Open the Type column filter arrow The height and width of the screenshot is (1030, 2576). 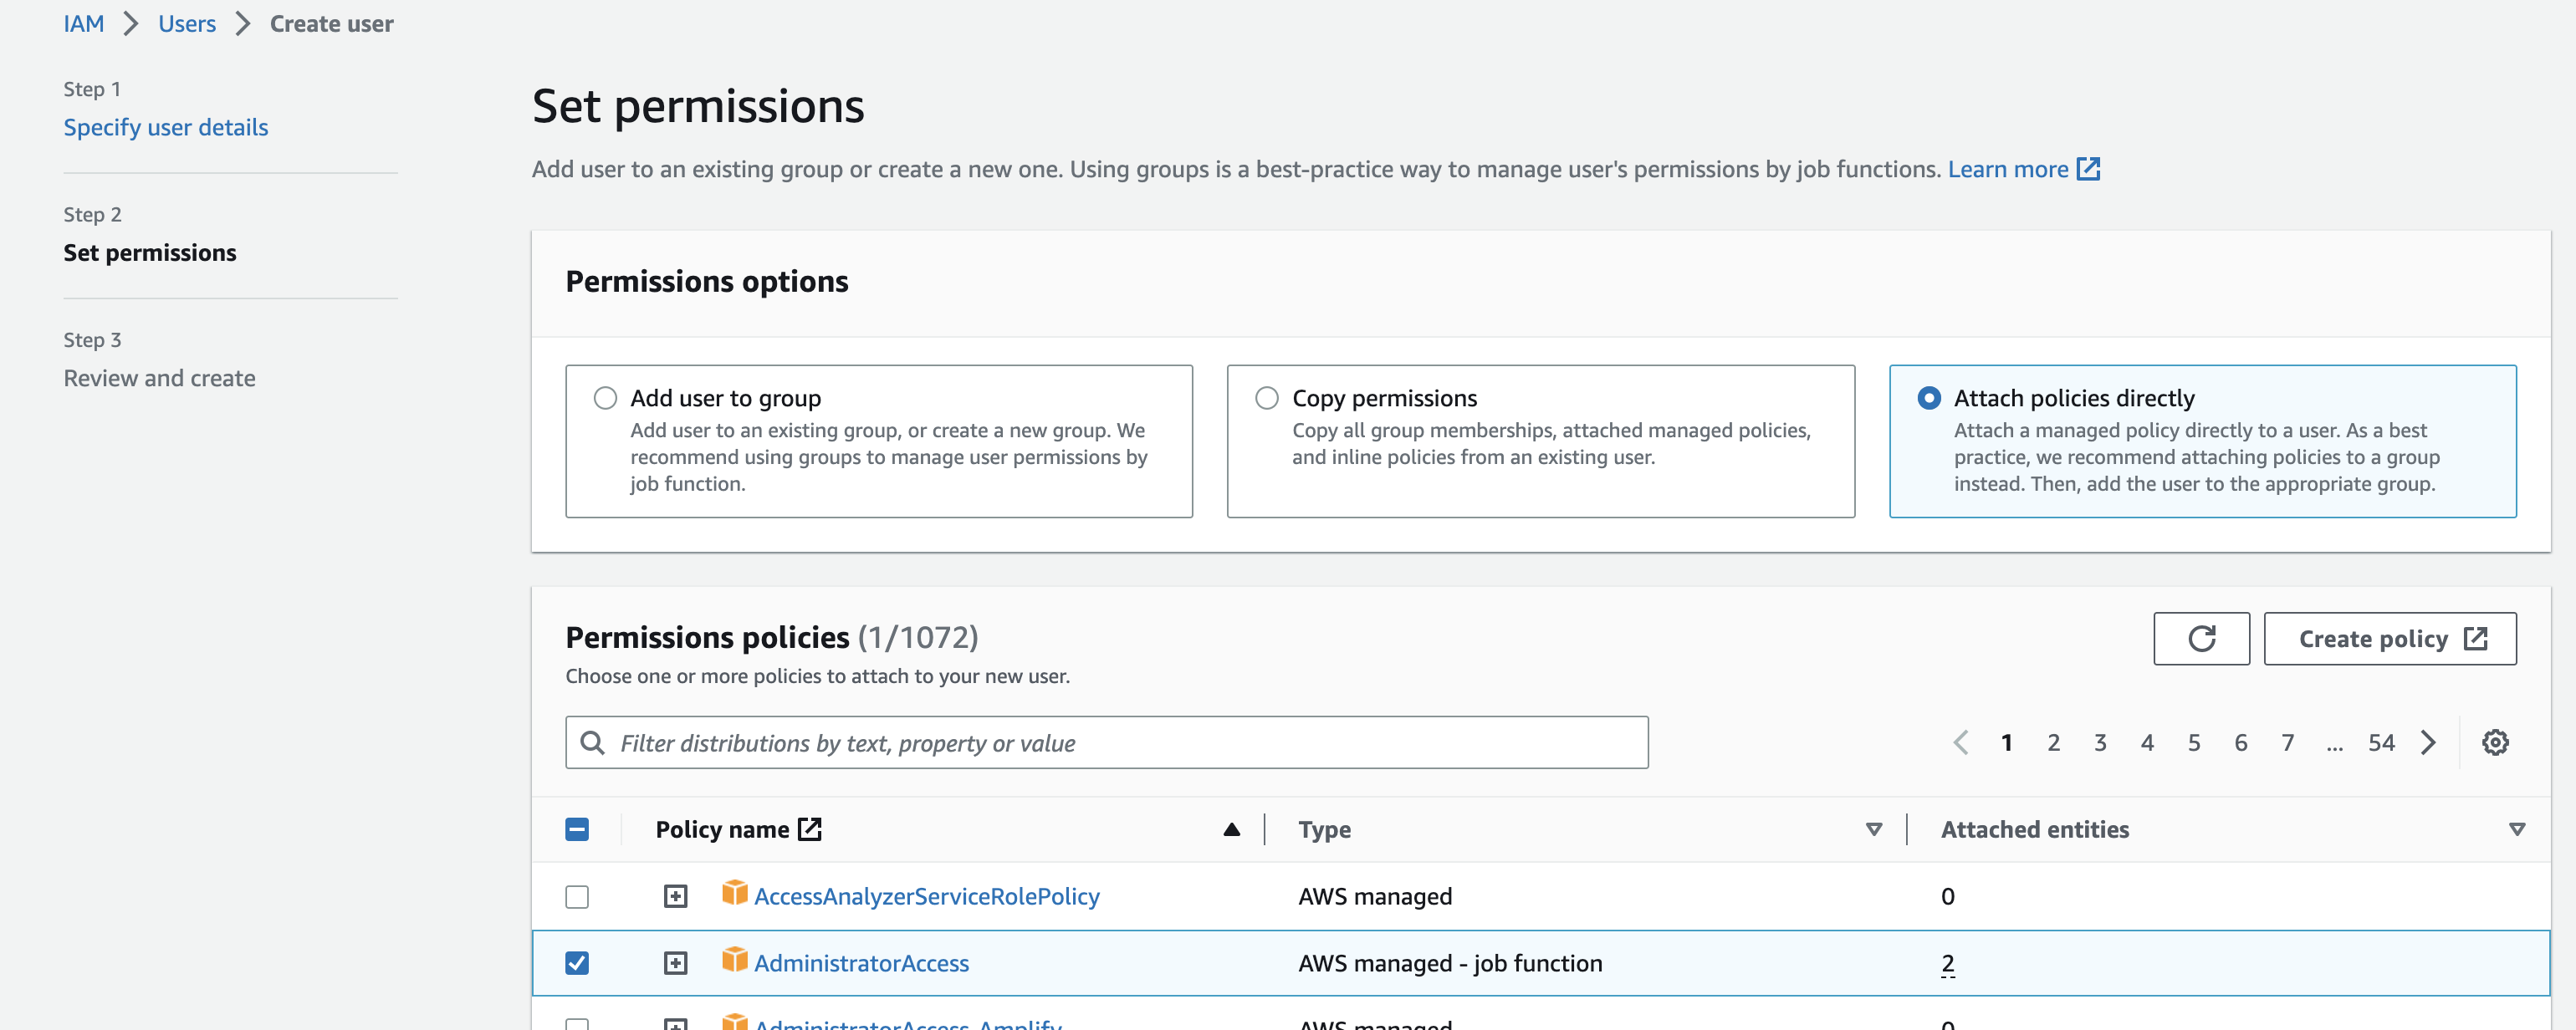(x=1874, y=829)
